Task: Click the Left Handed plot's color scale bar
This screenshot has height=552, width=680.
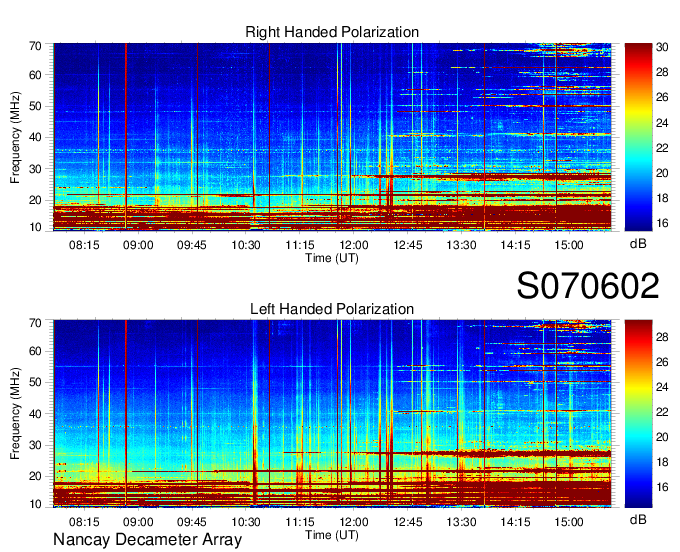Action: pyautogui.click(x=638, y=413)
